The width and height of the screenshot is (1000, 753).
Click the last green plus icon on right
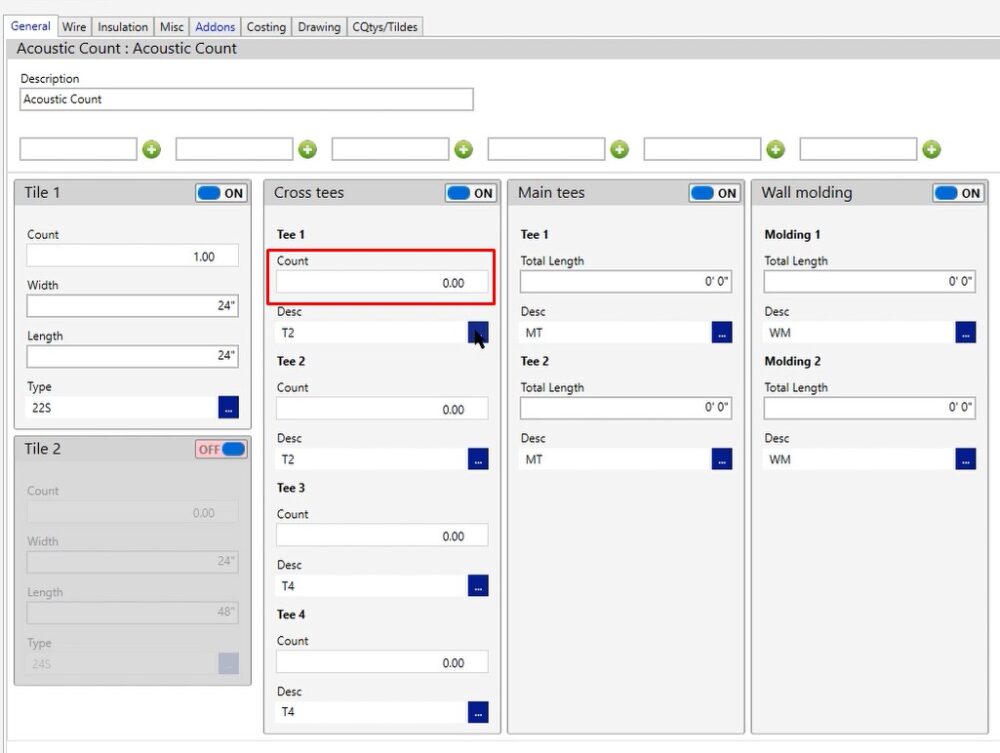[x=931, y=150]
